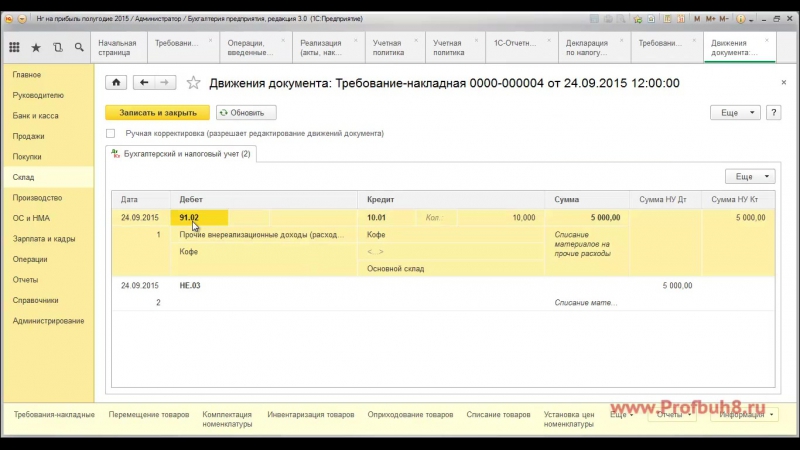The image size is (800, 450).
Task: Open Комплектация номенклатуры link
Action: click(x=227, y=419)
